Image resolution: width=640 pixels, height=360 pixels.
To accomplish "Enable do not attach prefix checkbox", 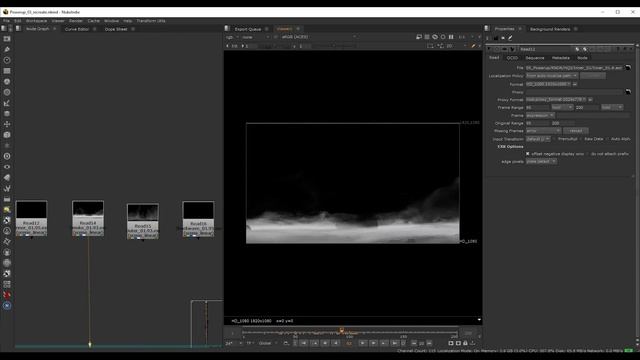I will tap(587, 154).
